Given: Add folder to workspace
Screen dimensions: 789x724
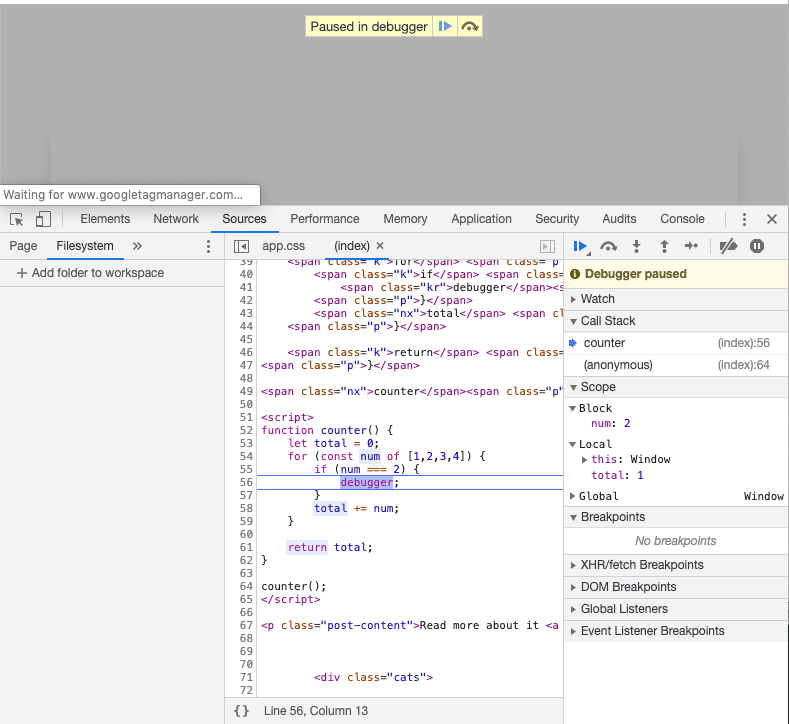Looking at the screenshot, I should click(91, 273).
